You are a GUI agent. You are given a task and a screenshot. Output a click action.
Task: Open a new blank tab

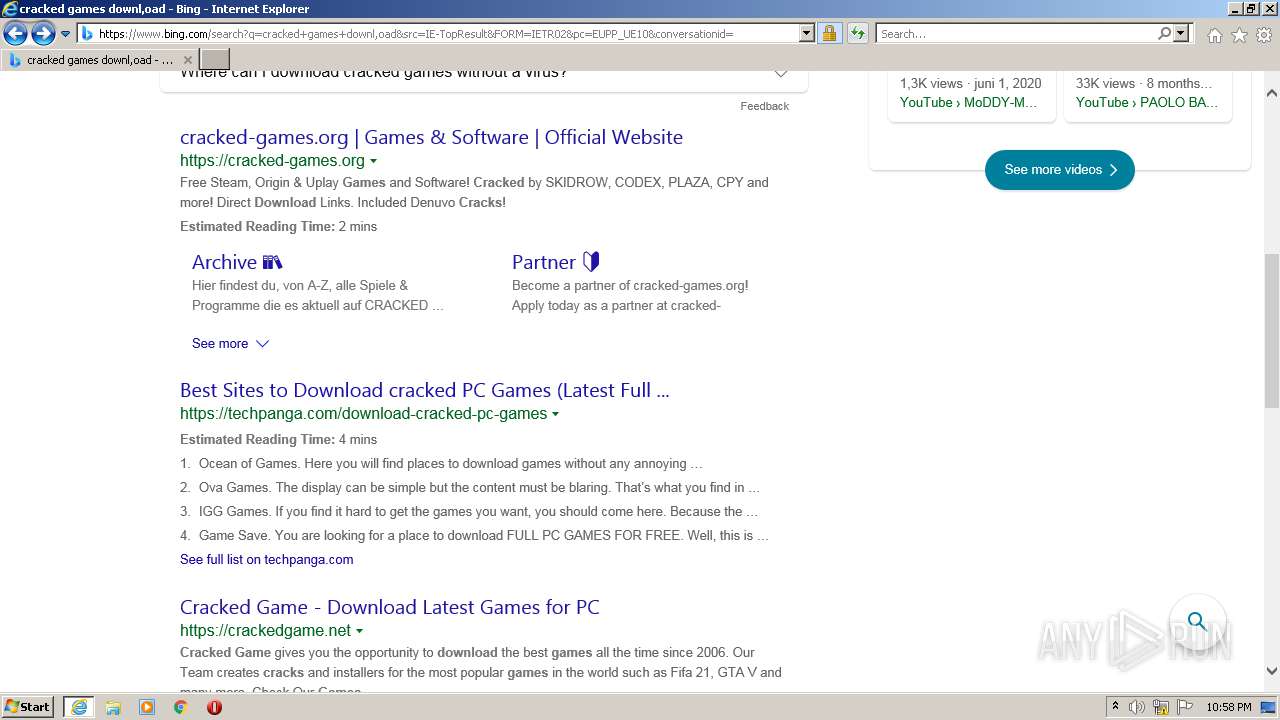tap(215, 60)
